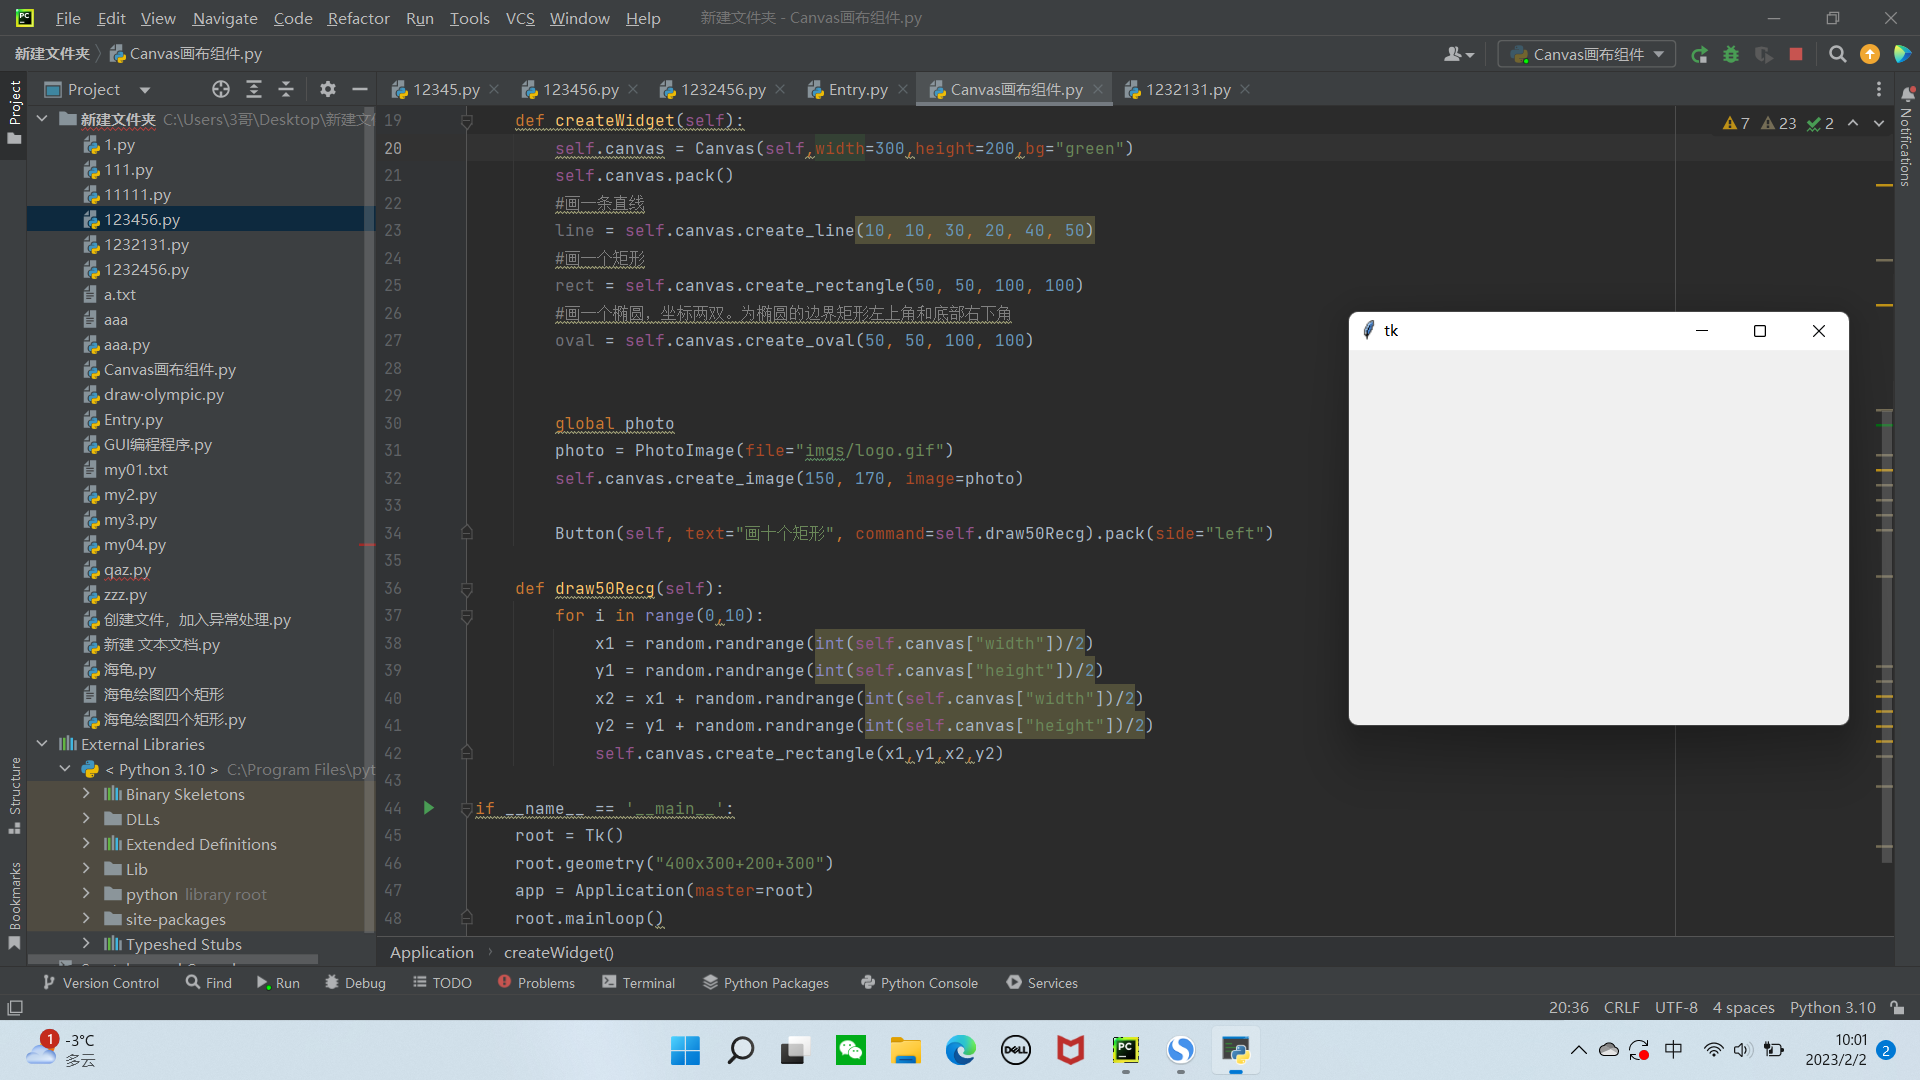
Task: Open the Python Console tool window
Action: [920, 983]
